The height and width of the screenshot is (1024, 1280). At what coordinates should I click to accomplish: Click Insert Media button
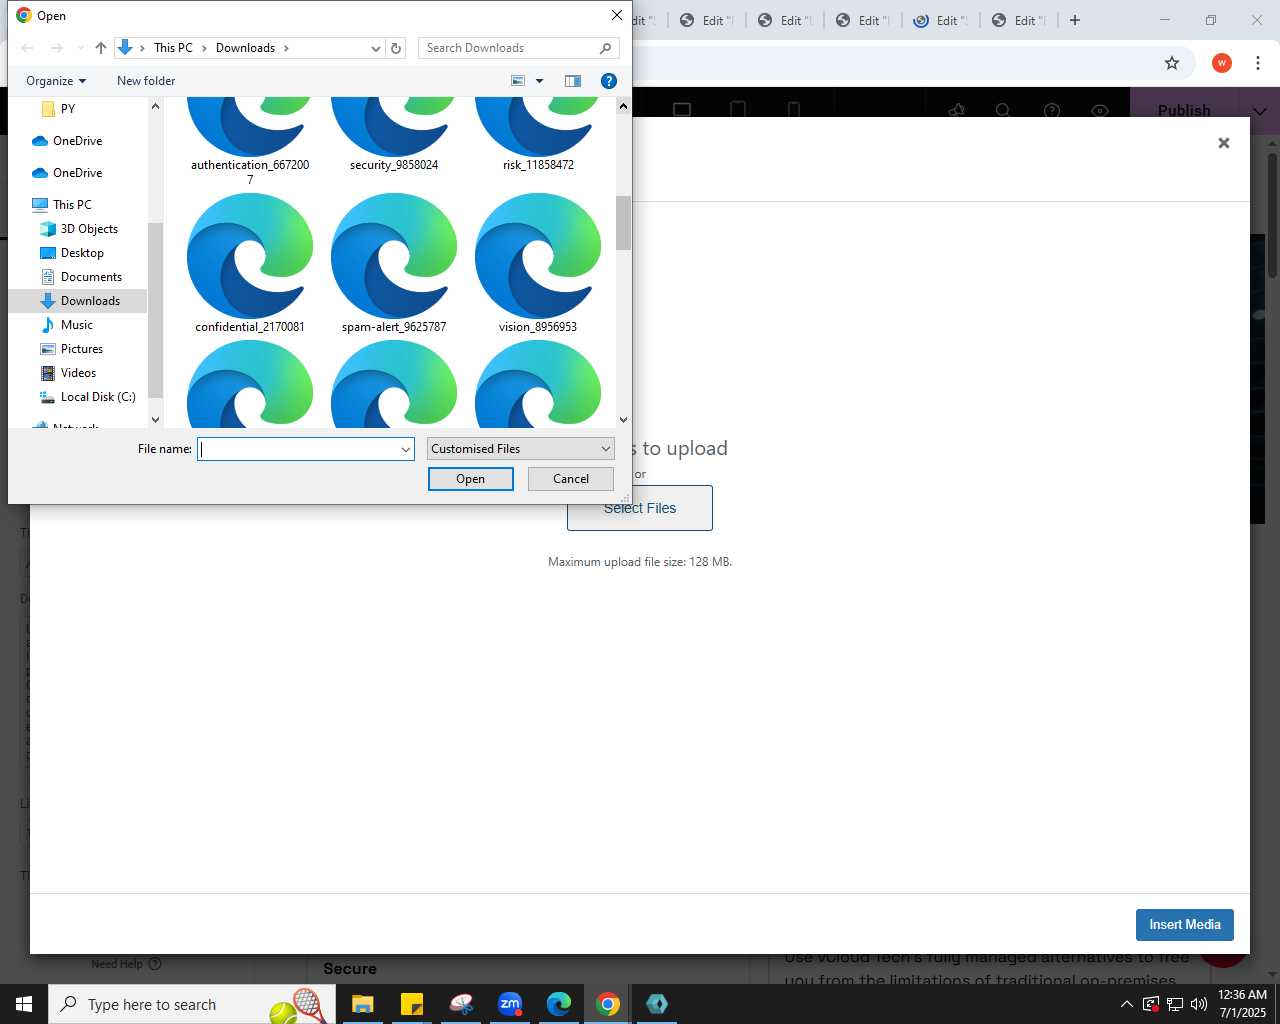point(1185,925)
